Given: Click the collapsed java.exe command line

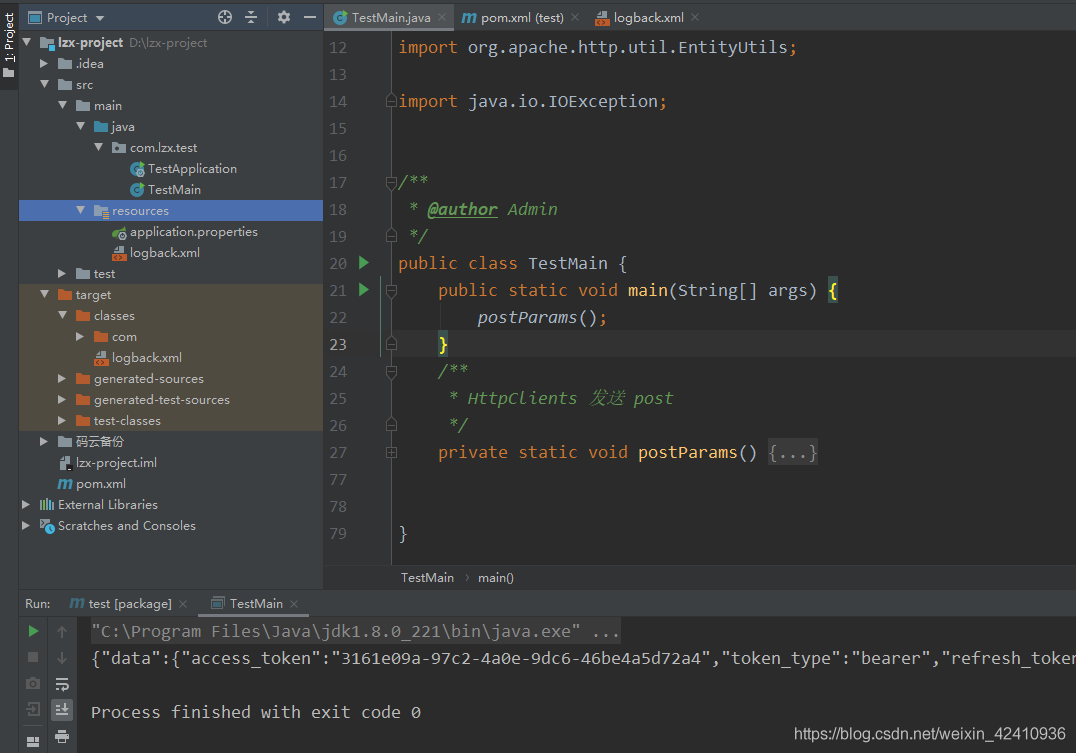Looking at the screenshot, I should (356, 632).
